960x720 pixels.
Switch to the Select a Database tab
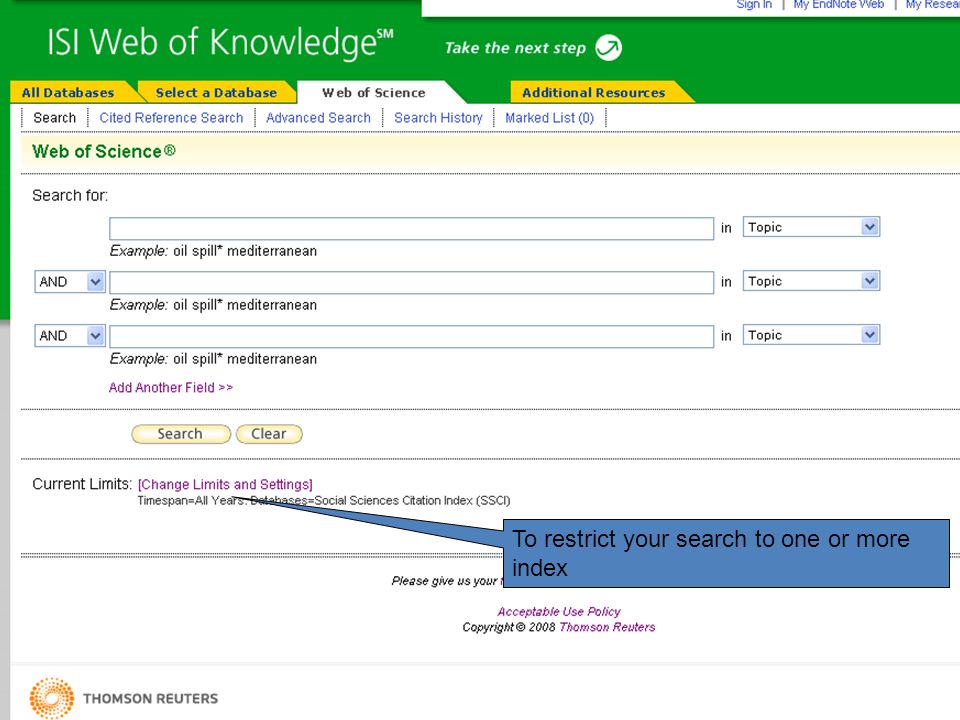coord(216,92)
